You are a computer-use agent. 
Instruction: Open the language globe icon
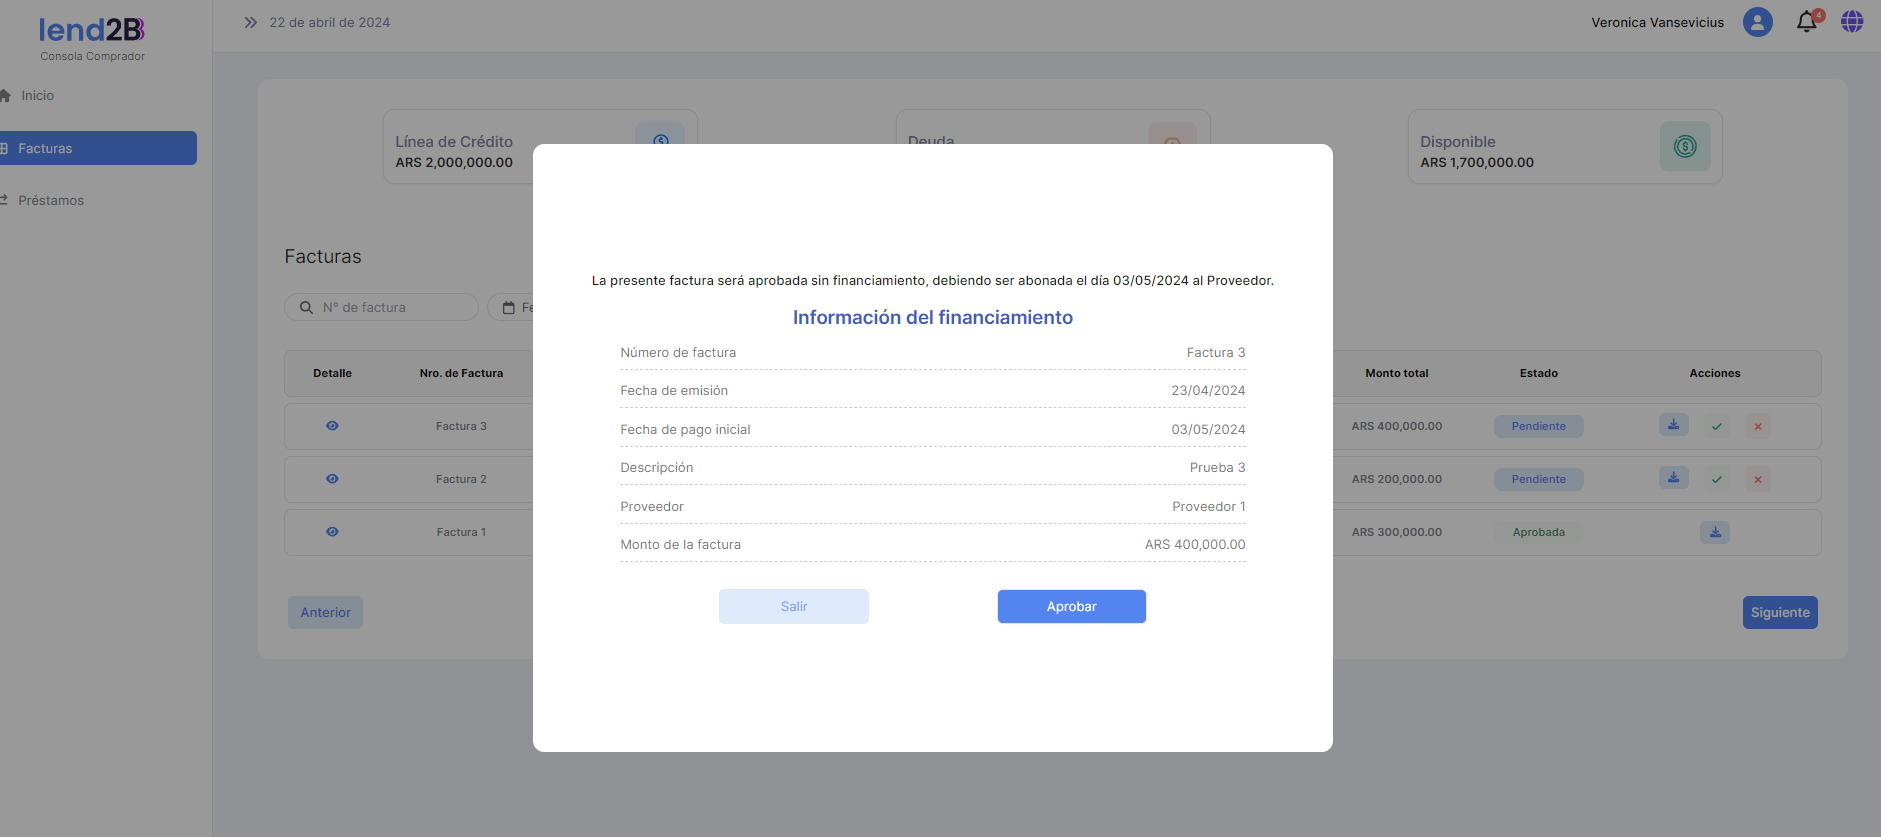[x=1852, y=22]
